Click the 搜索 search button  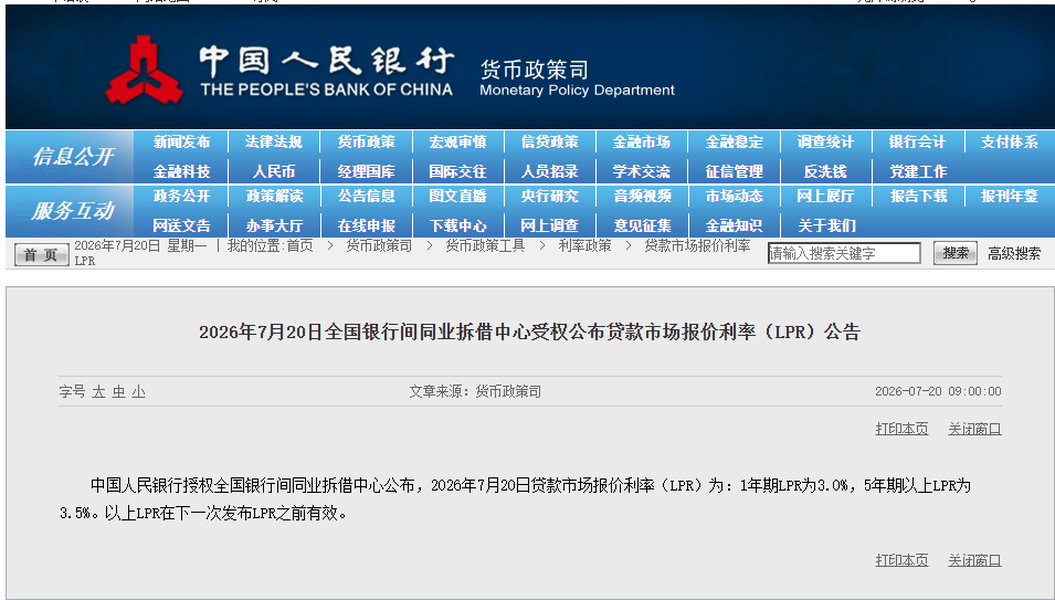coord(955,253)
